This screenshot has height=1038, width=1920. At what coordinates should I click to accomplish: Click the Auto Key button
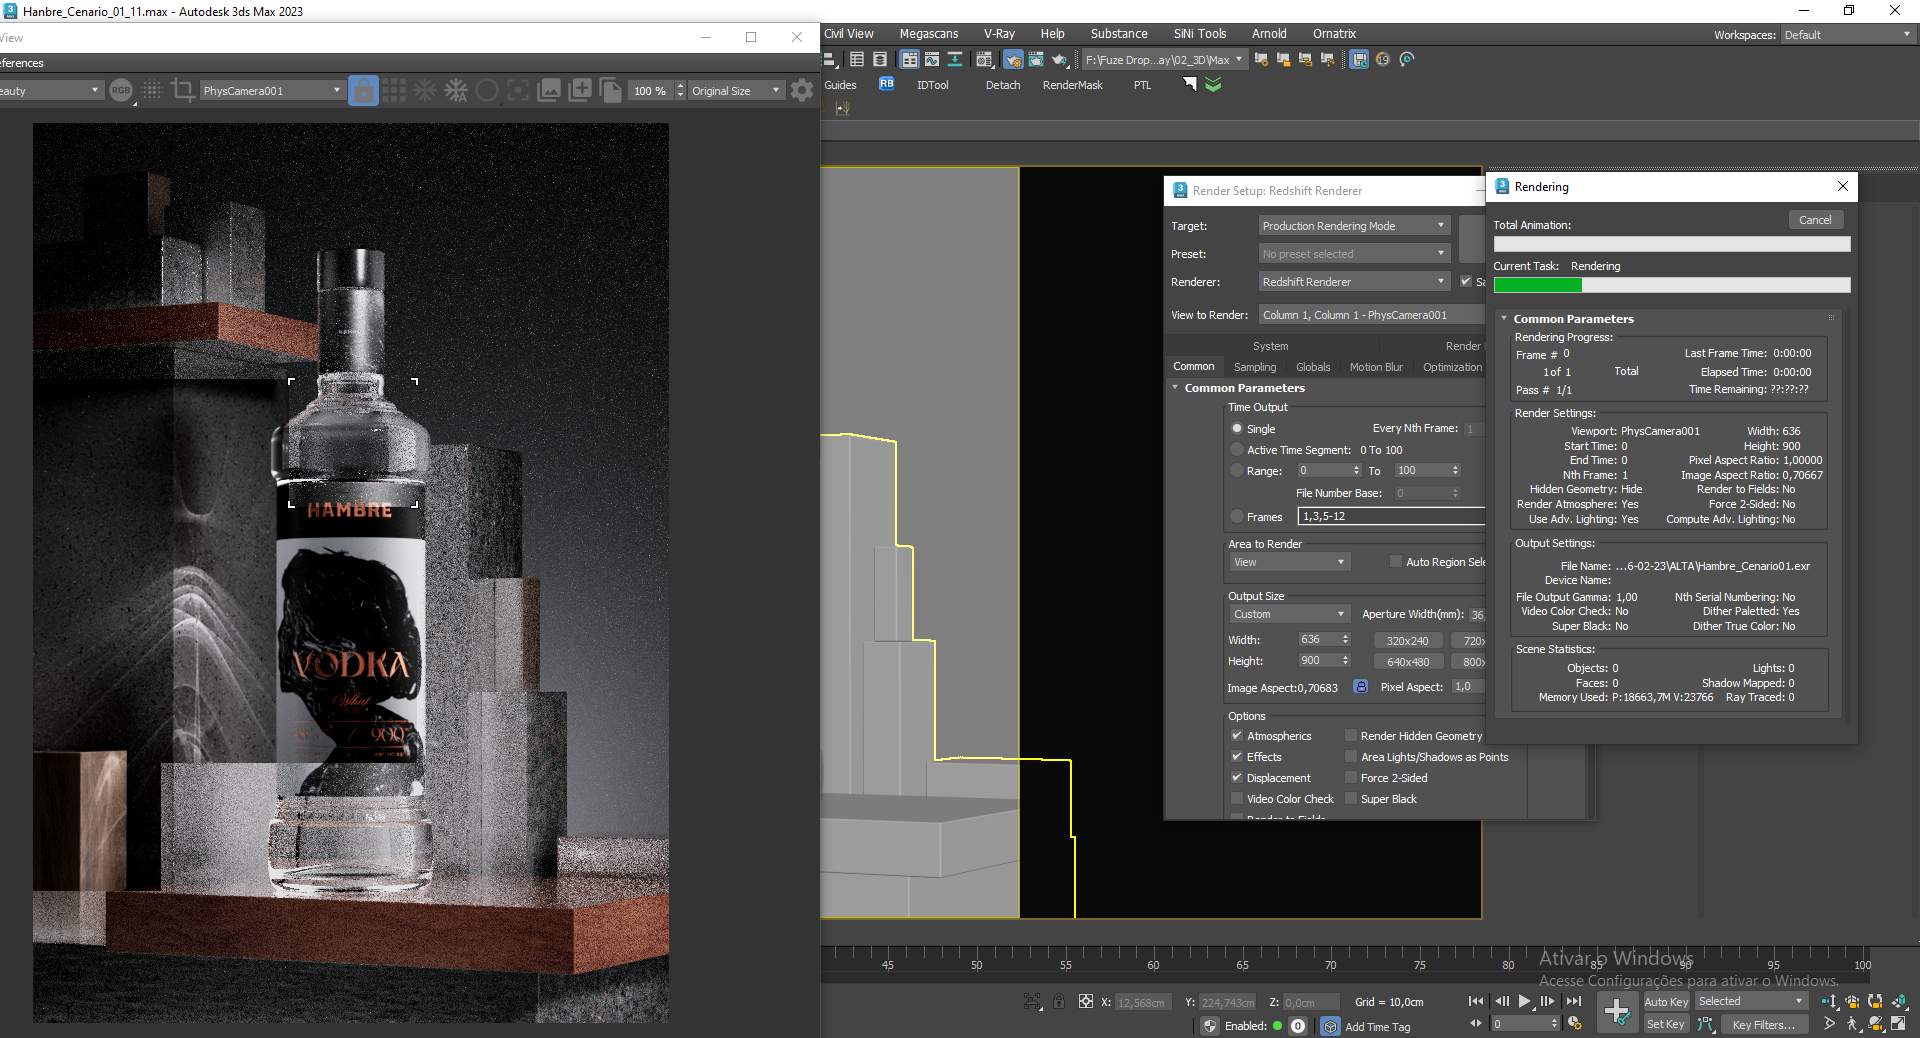coord(1666,1002)
